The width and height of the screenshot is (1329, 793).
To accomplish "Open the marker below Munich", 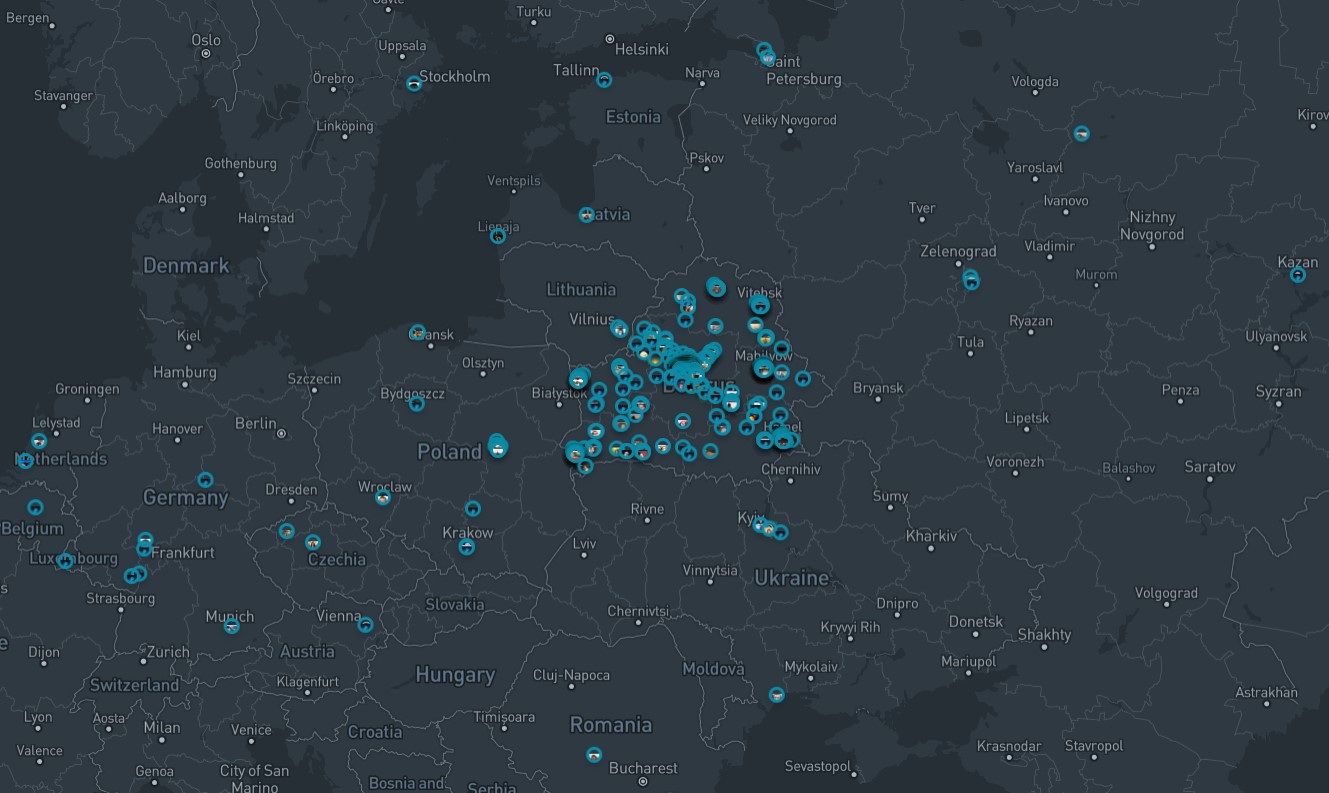I will coord(232,626).
